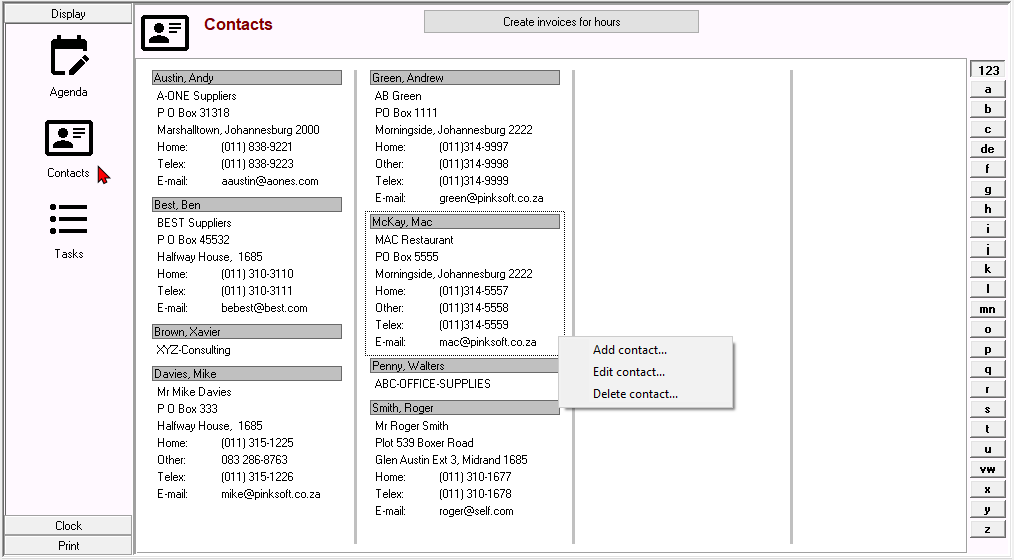Click email roger@self.com
Image resolution: width=1014 pixels, height=560 pixels.
tap(476, 511)
